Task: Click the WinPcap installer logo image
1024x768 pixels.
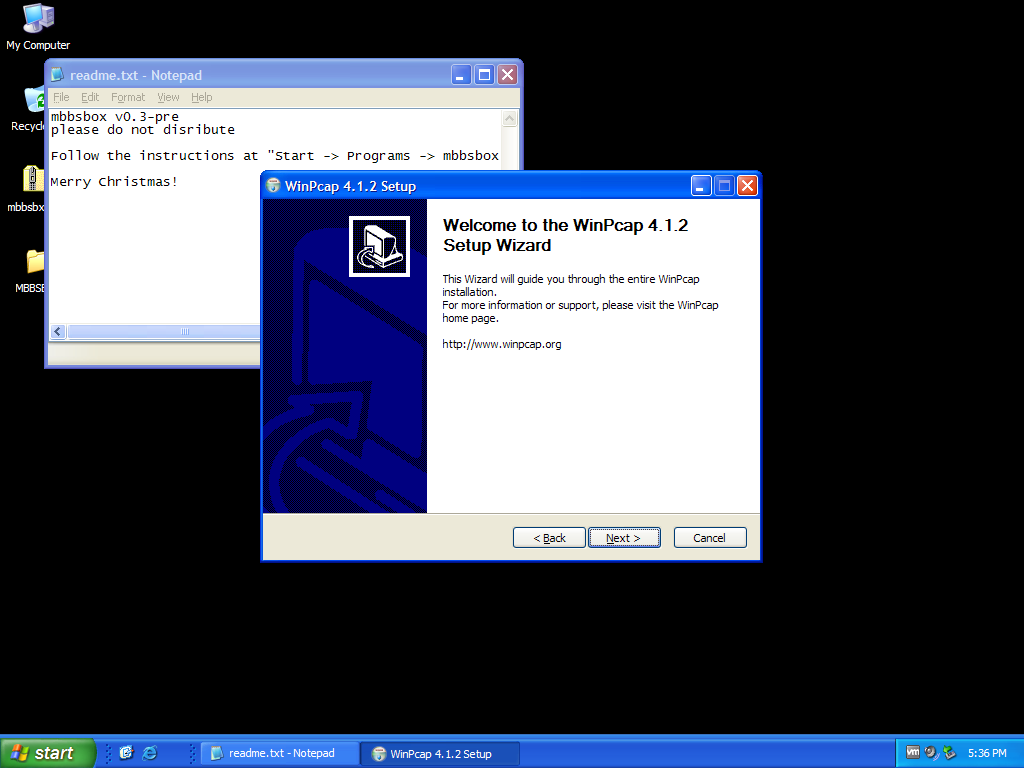Action: pyautogui.click(x=378, y=246)
